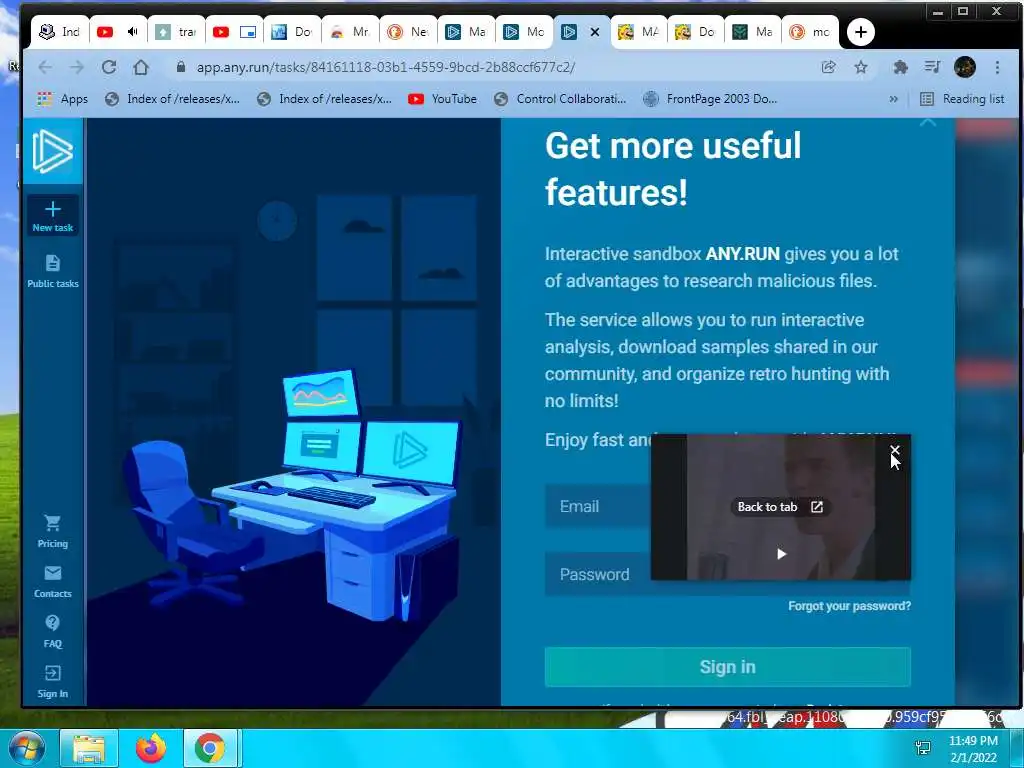
Task: Click the Sign in button
Action: (x=728, y=667)
